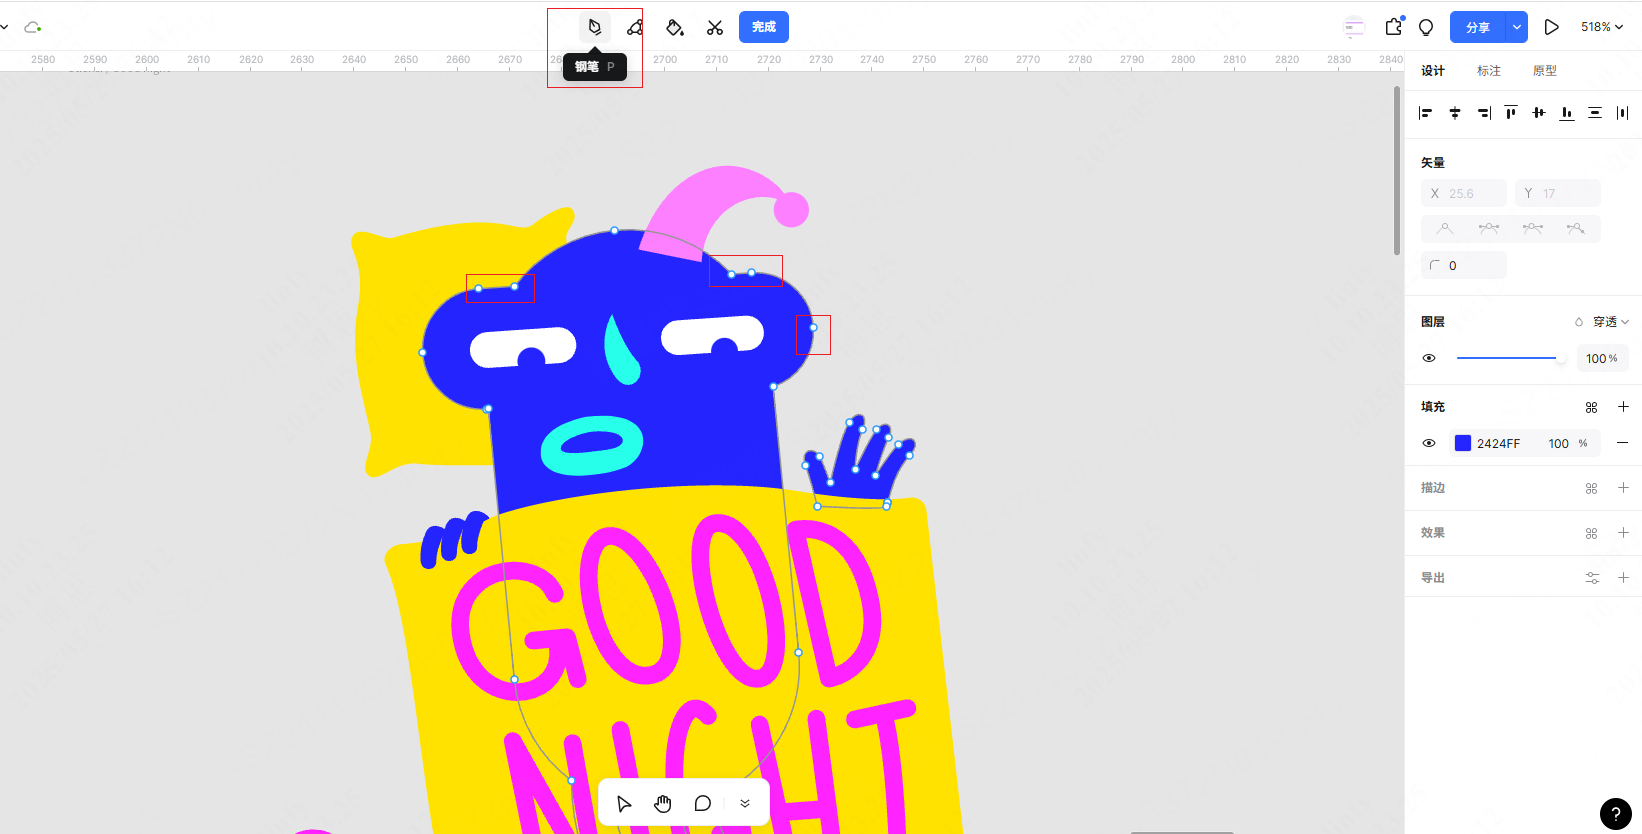This screenshot has width=1642, height=834.
Task: Click the blue 完成 (Done) button
Action: 764,27
